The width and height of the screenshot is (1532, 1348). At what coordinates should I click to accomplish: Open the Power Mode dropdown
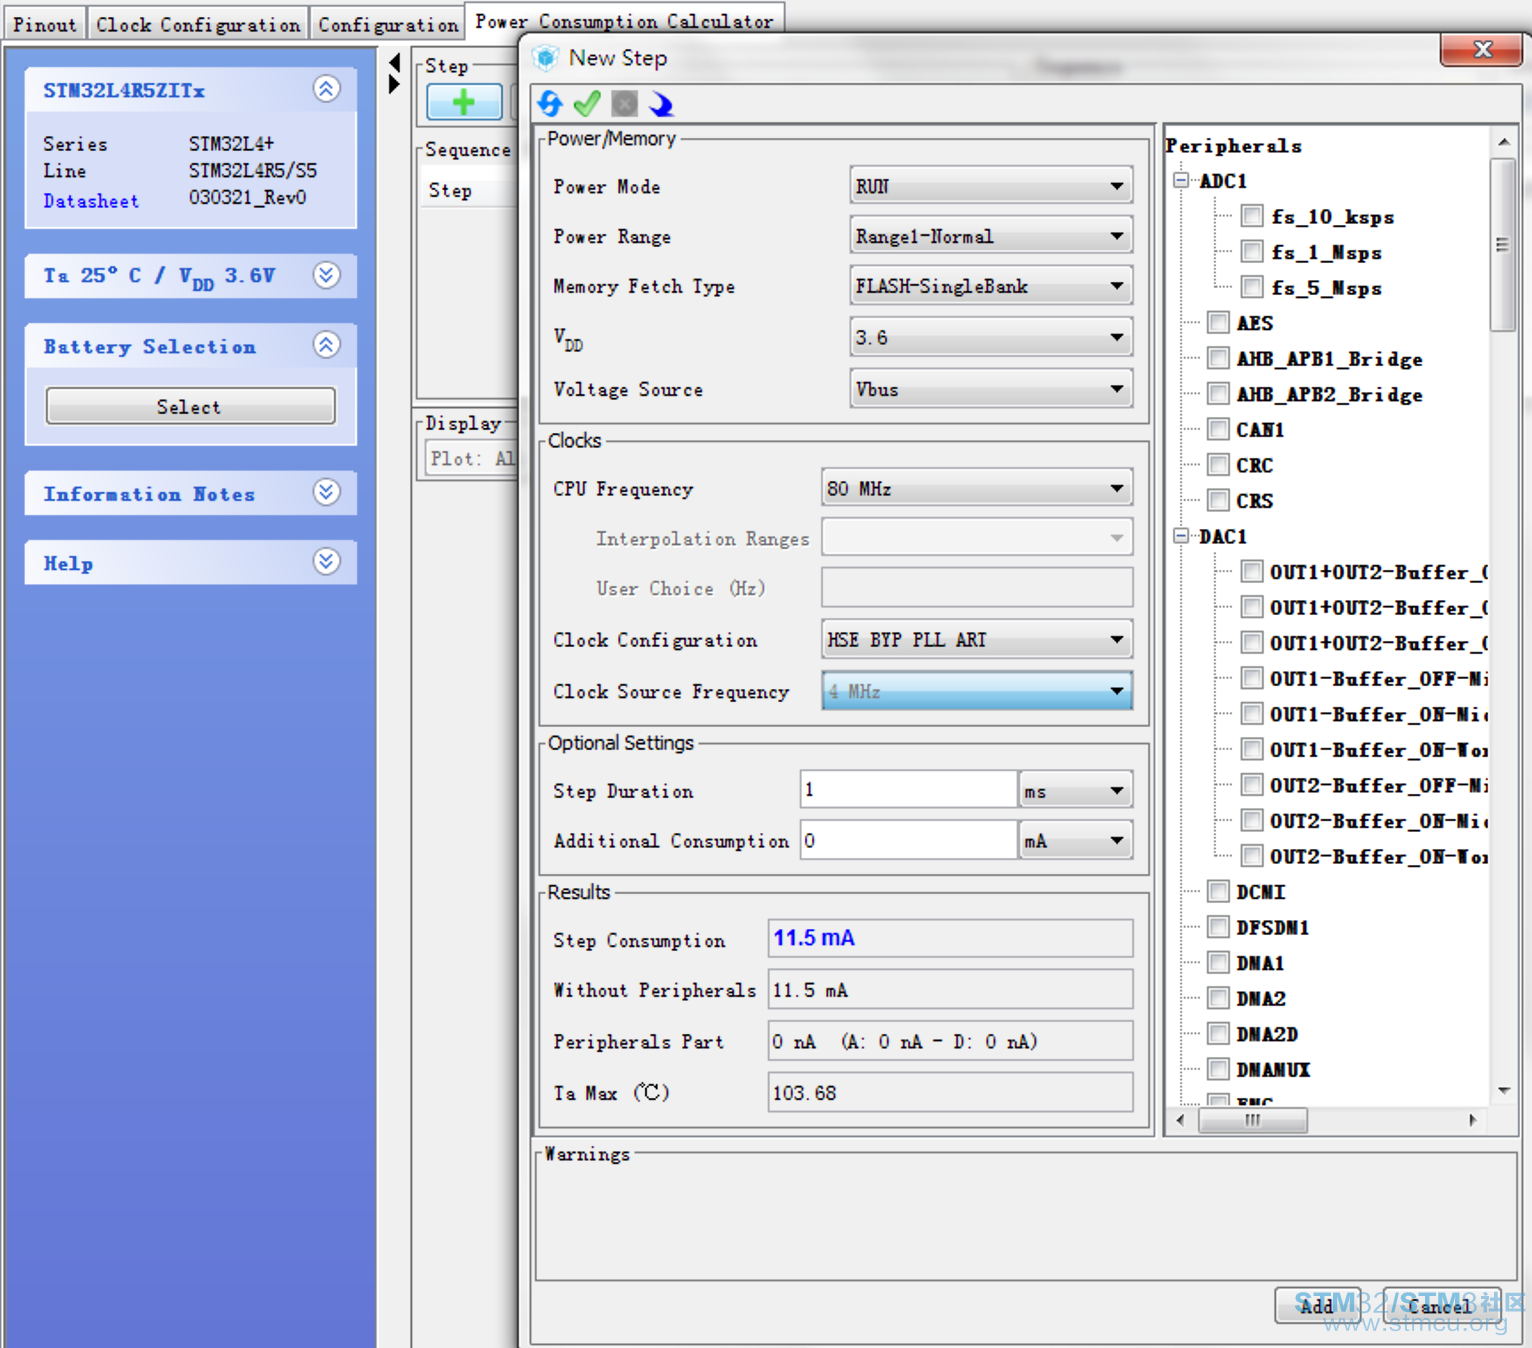click(x=991, y=186)
